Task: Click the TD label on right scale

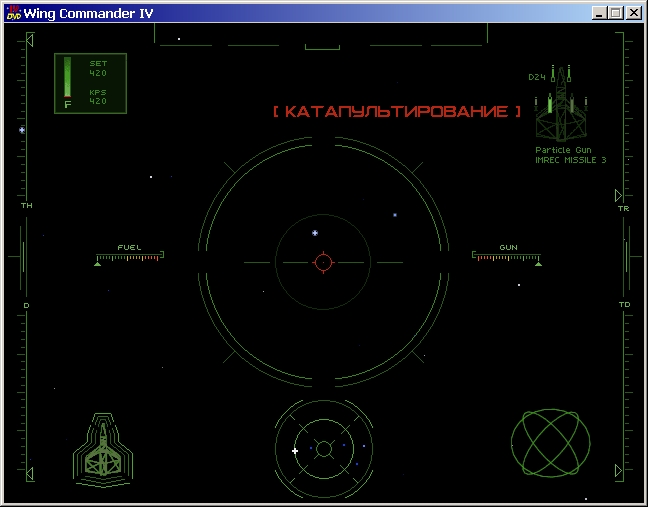Action: (x=624, y=304)
